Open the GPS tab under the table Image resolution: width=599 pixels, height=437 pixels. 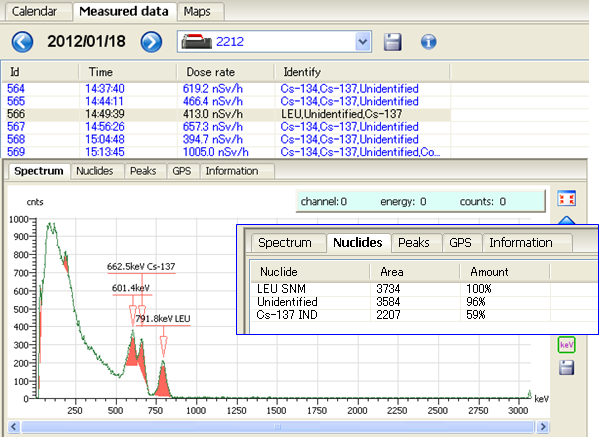point(182,171)
